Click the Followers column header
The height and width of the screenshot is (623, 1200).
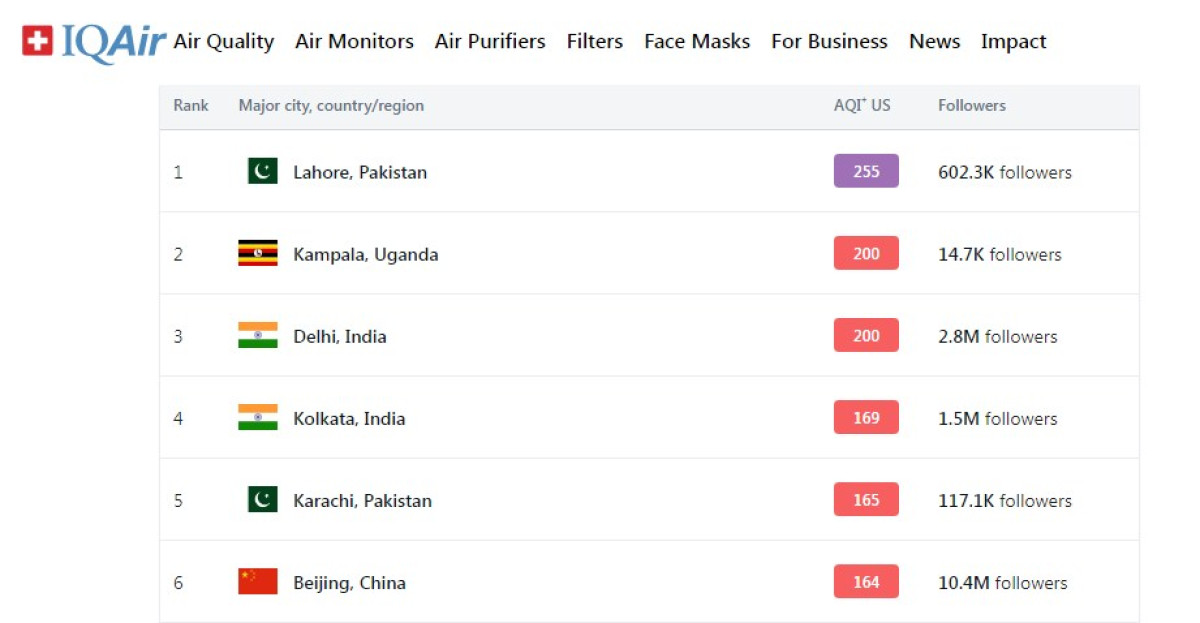[972, 106]
